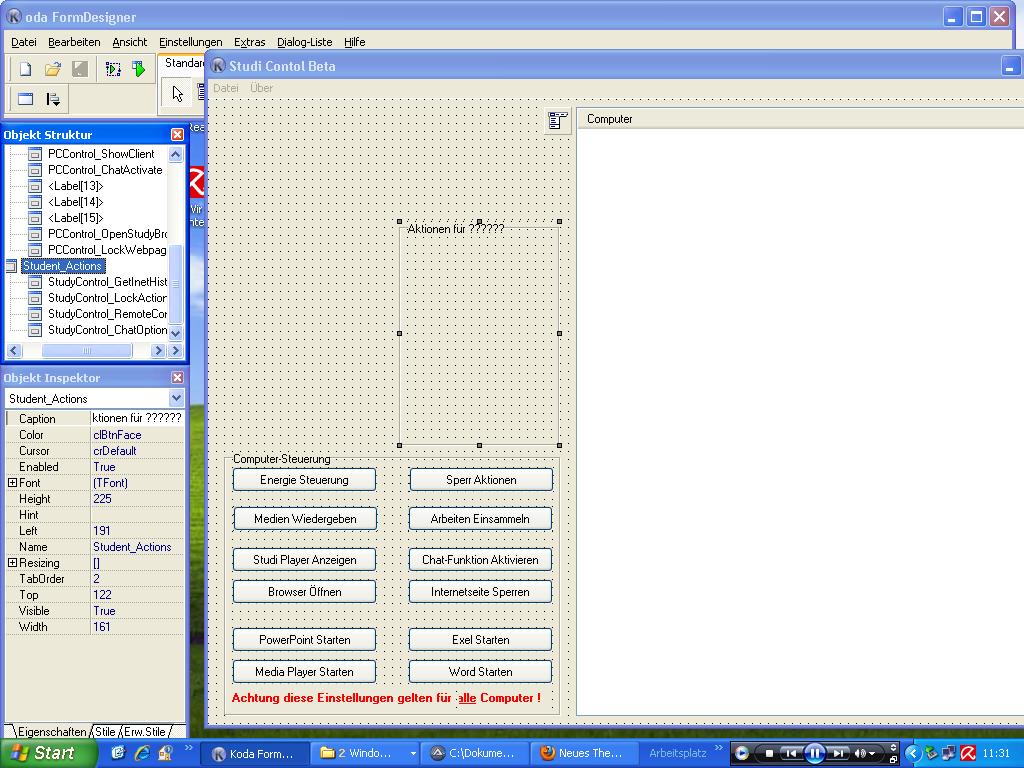Click the Generate Code icon with dotted frame
The image size is (1024, 768).
point(113,69)
